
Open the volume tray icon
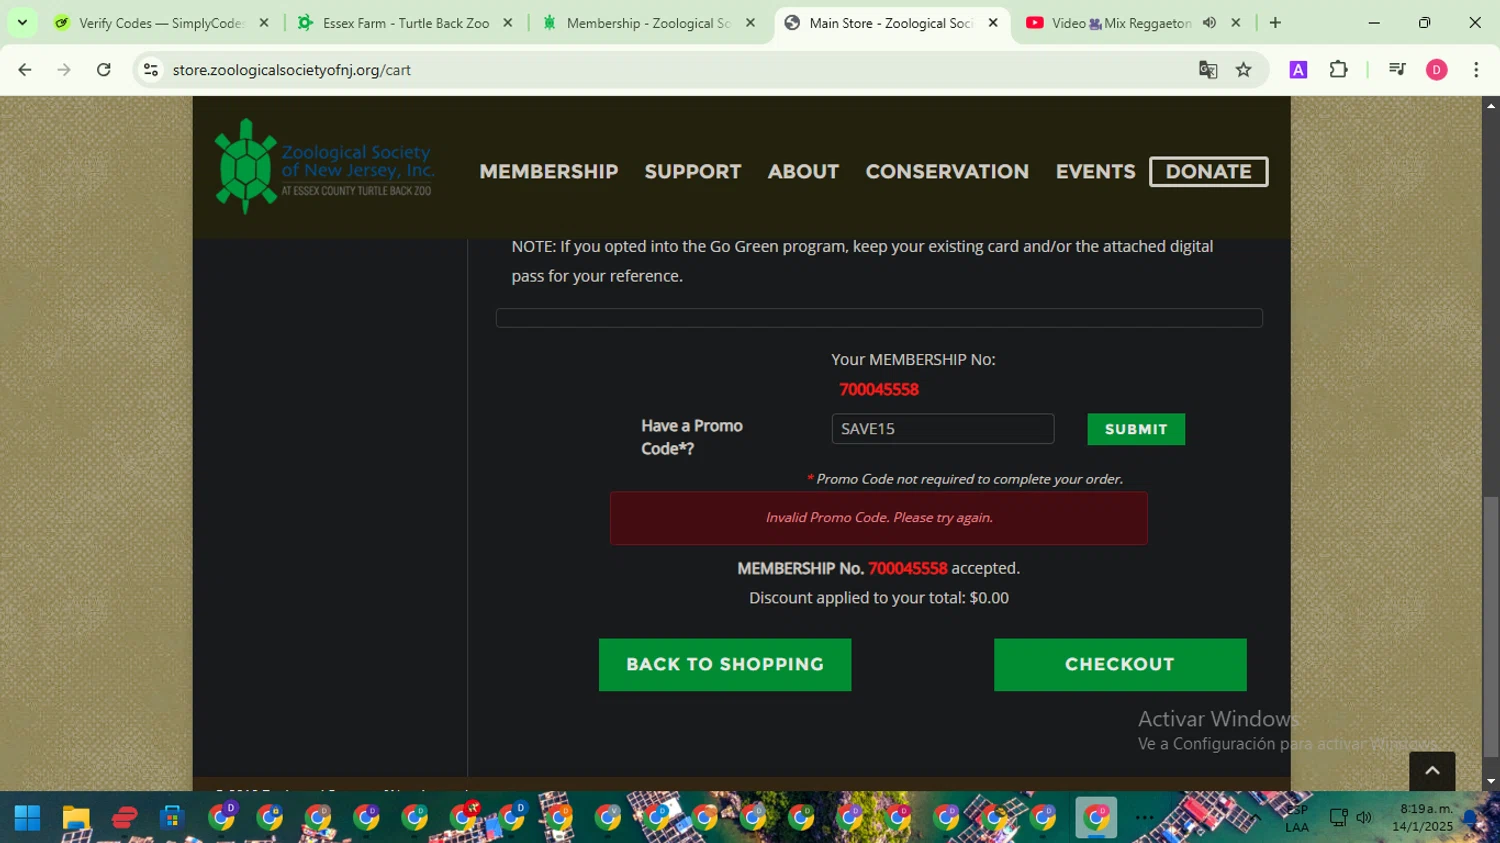coord(1364,818)
